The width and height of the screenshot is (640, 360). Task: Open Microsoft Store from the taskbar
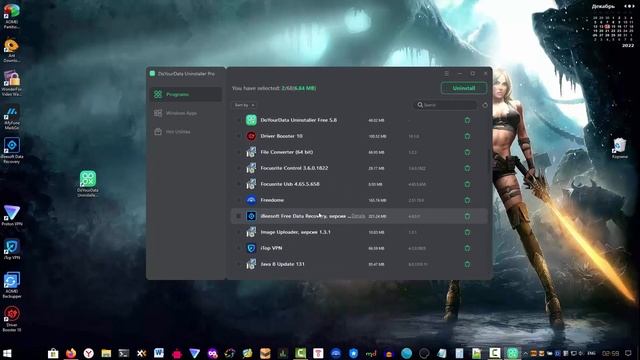tap(53, 353)
